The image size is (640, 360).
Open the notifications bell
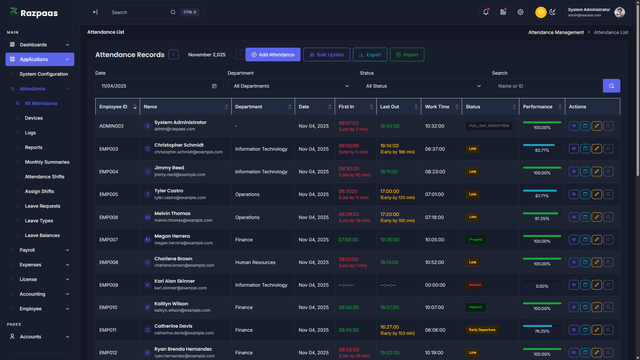pyautogui.click(x=486, y=12)
